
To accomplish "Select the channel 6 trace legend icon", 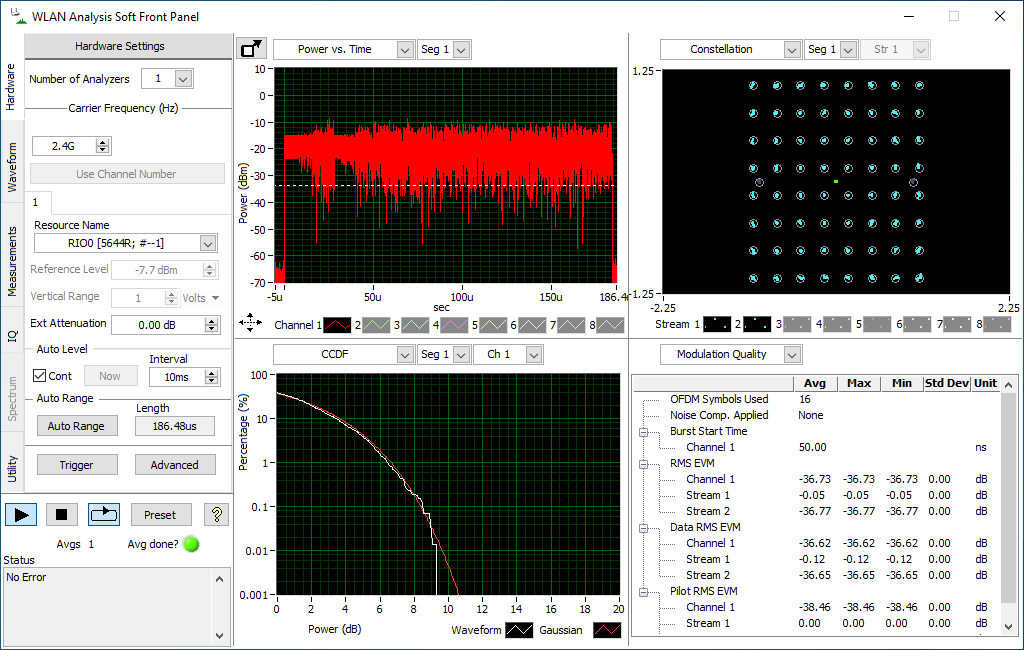I will point(532,325).
